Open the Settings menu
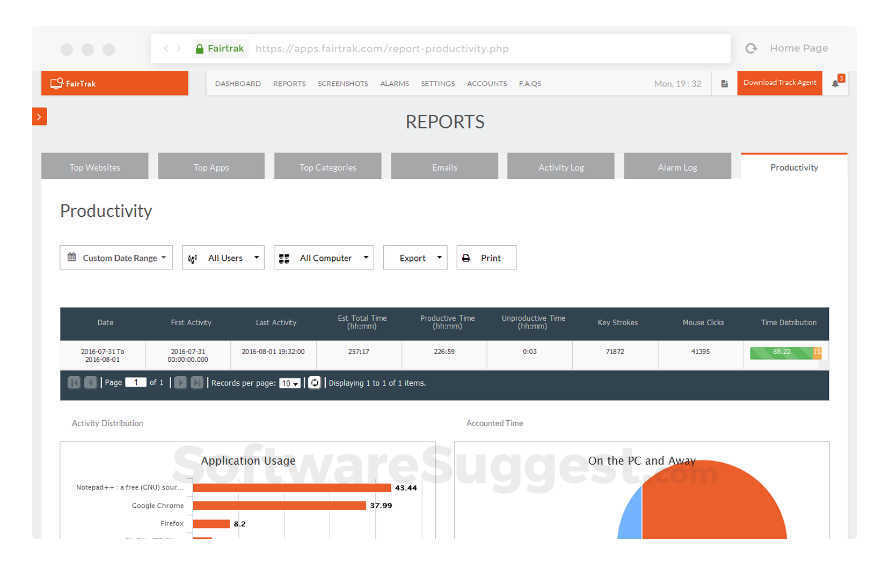Screen dimensions: 890x563 (x=438, y=83)
